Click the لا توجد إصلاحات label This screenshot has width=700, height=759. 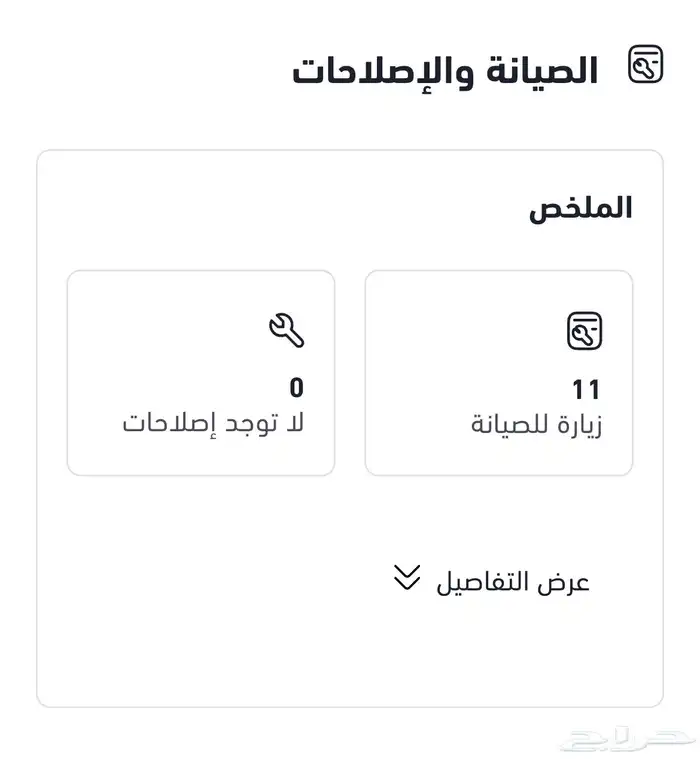(x=213, y=422)
